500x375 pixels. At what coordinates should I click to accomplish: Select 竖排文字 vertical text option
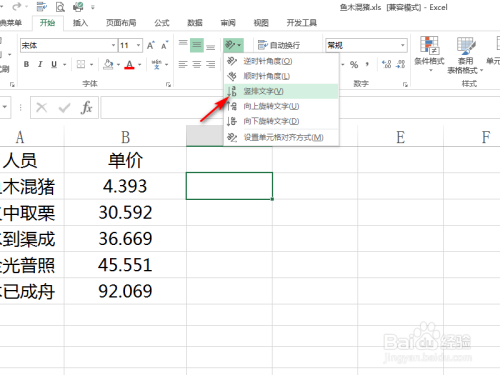[281, 91]
